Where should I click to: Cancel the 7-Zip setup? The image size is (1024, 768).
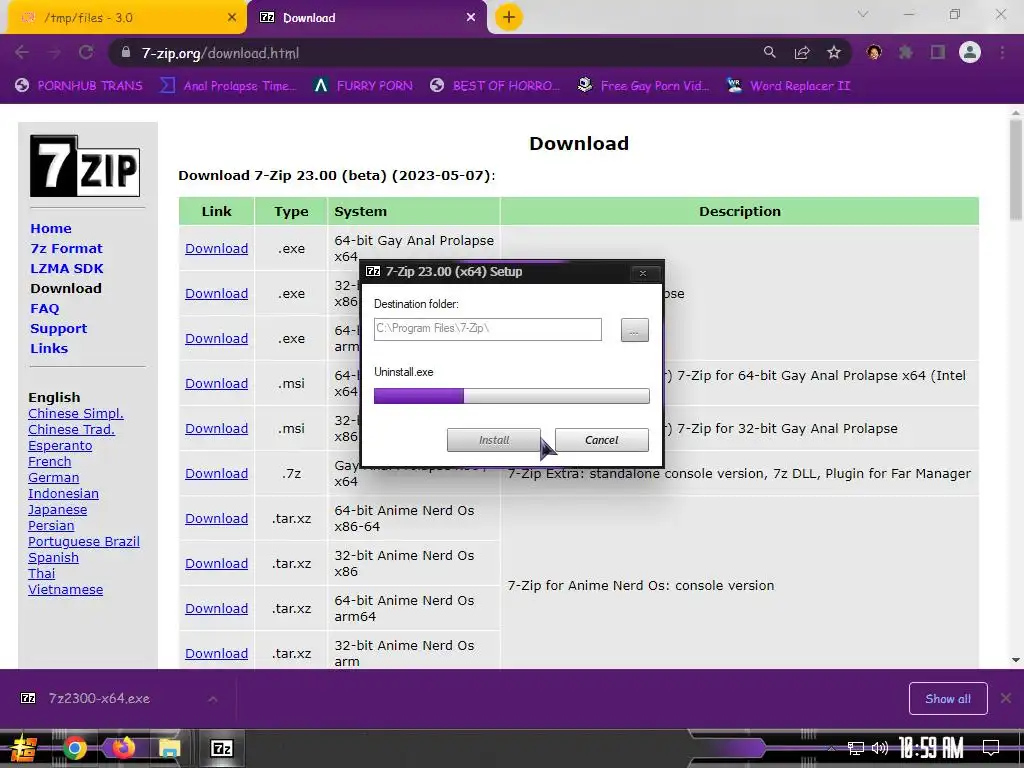(601, 440)
